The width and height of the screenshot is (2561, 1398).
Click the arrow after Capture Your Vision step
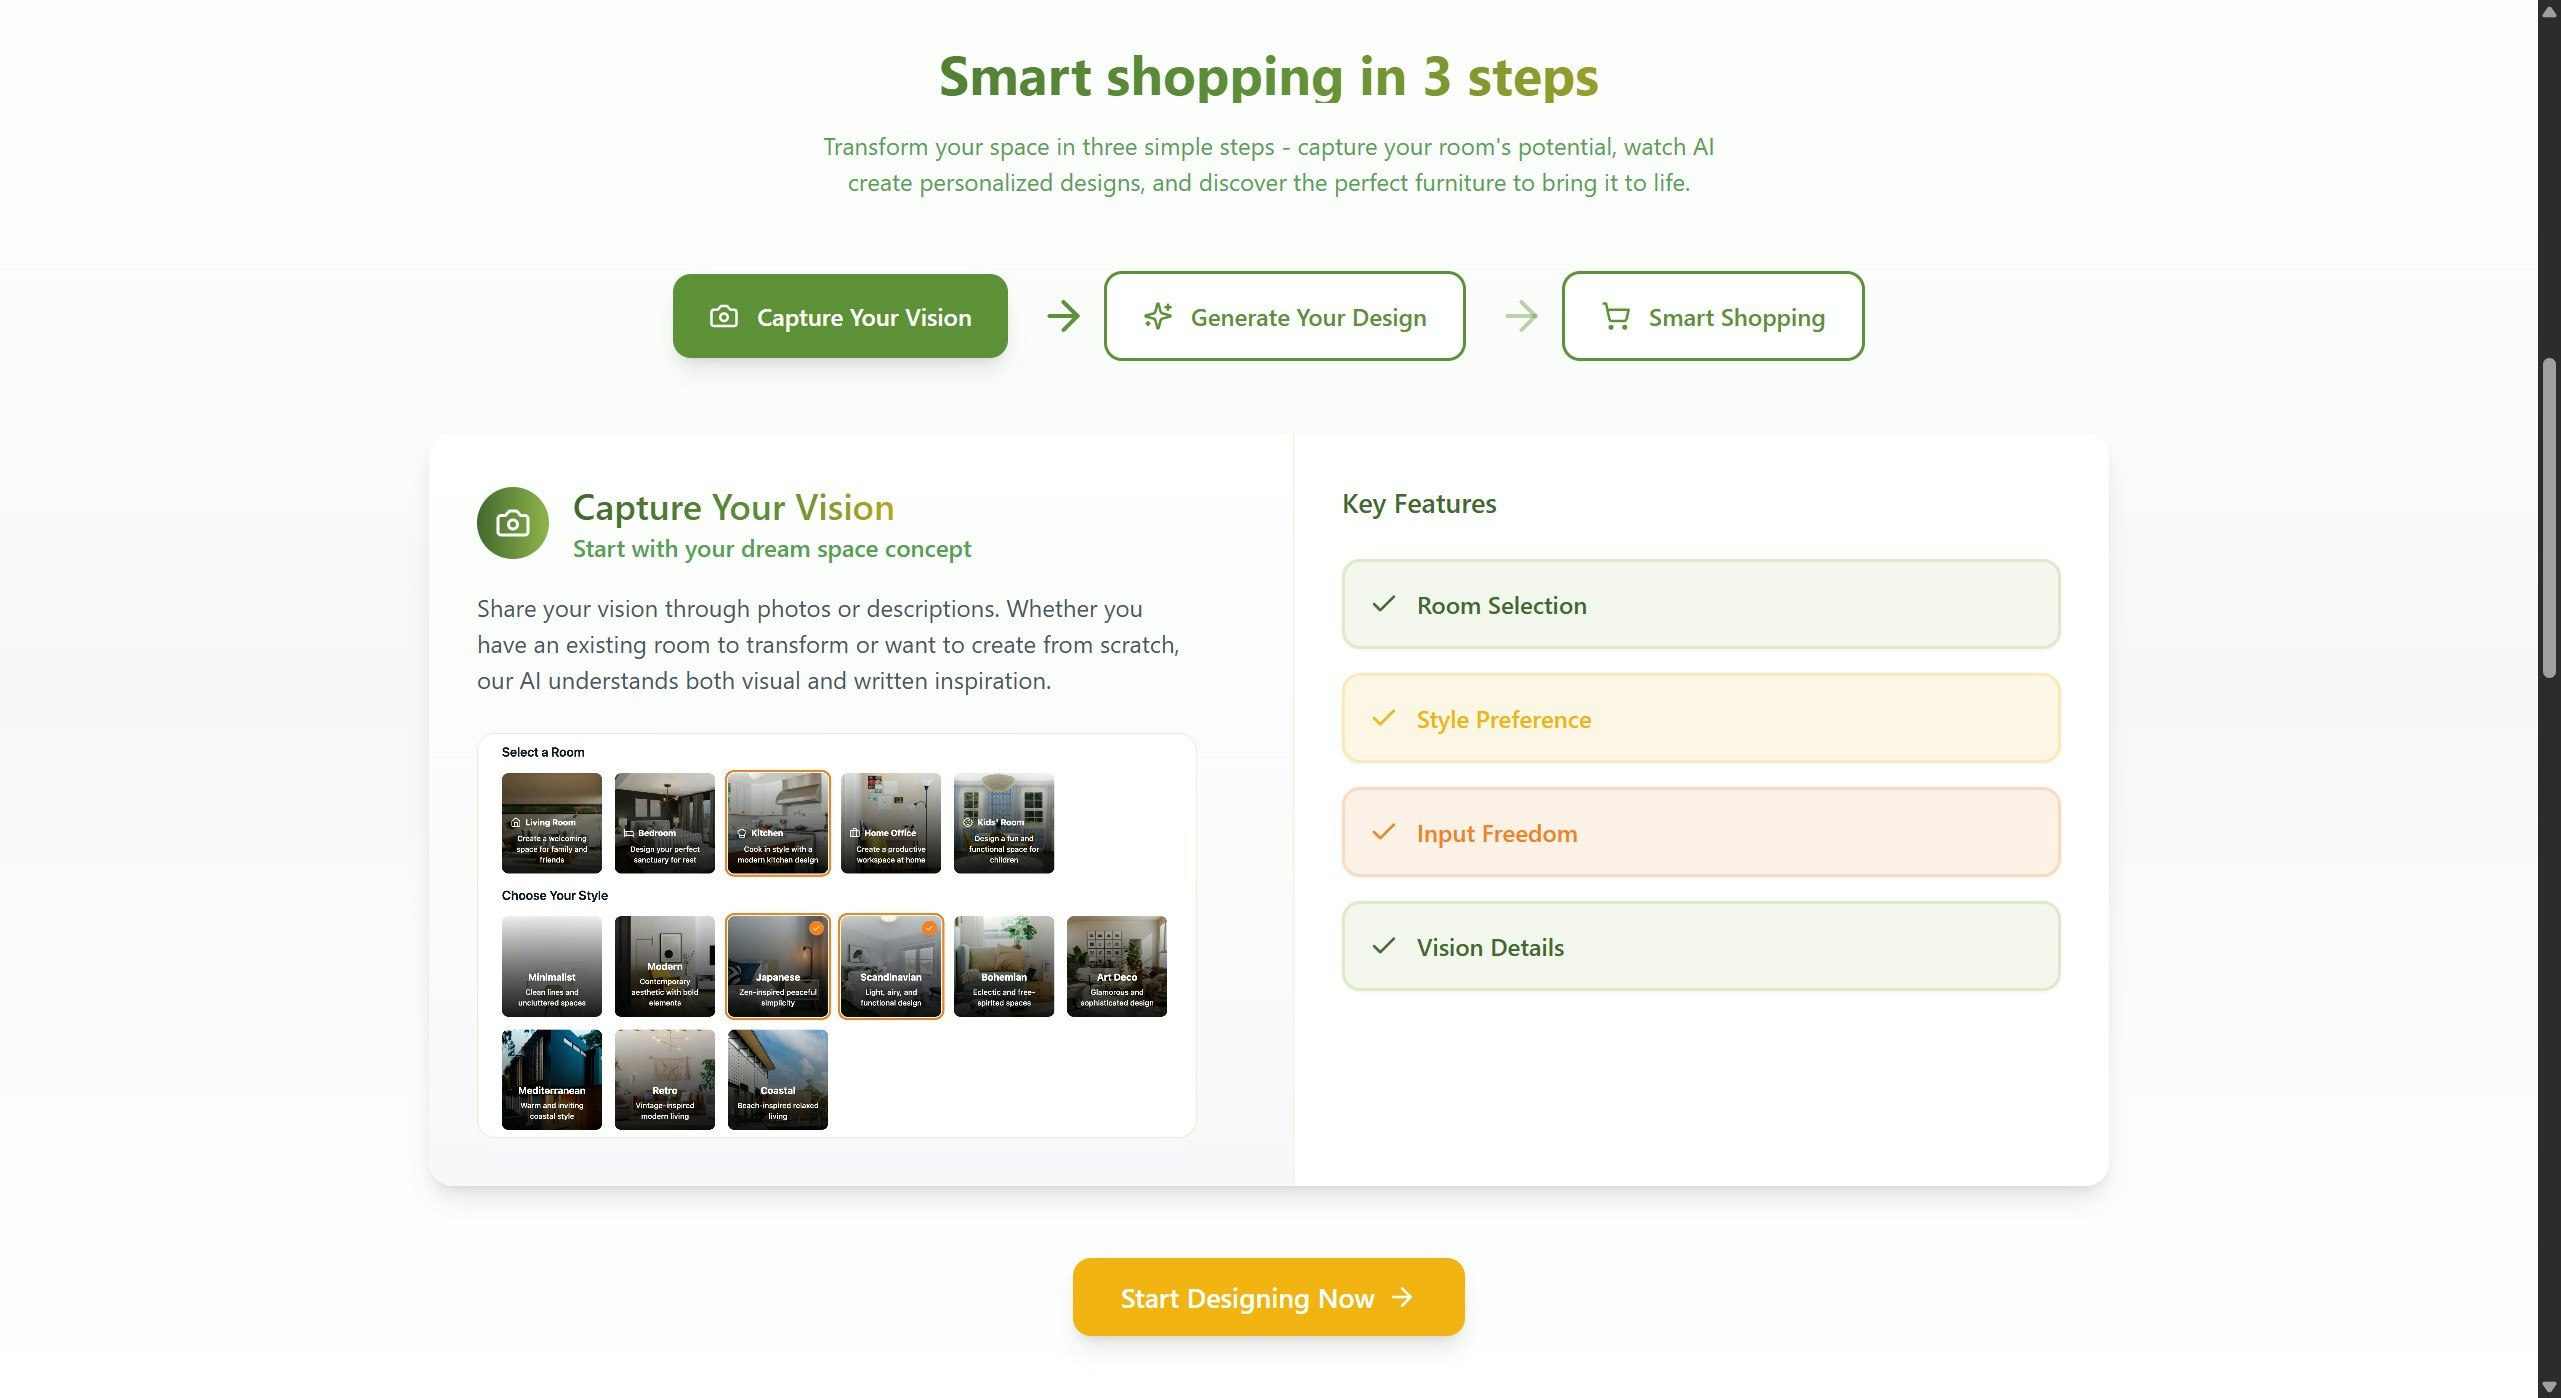(1063, 316)
